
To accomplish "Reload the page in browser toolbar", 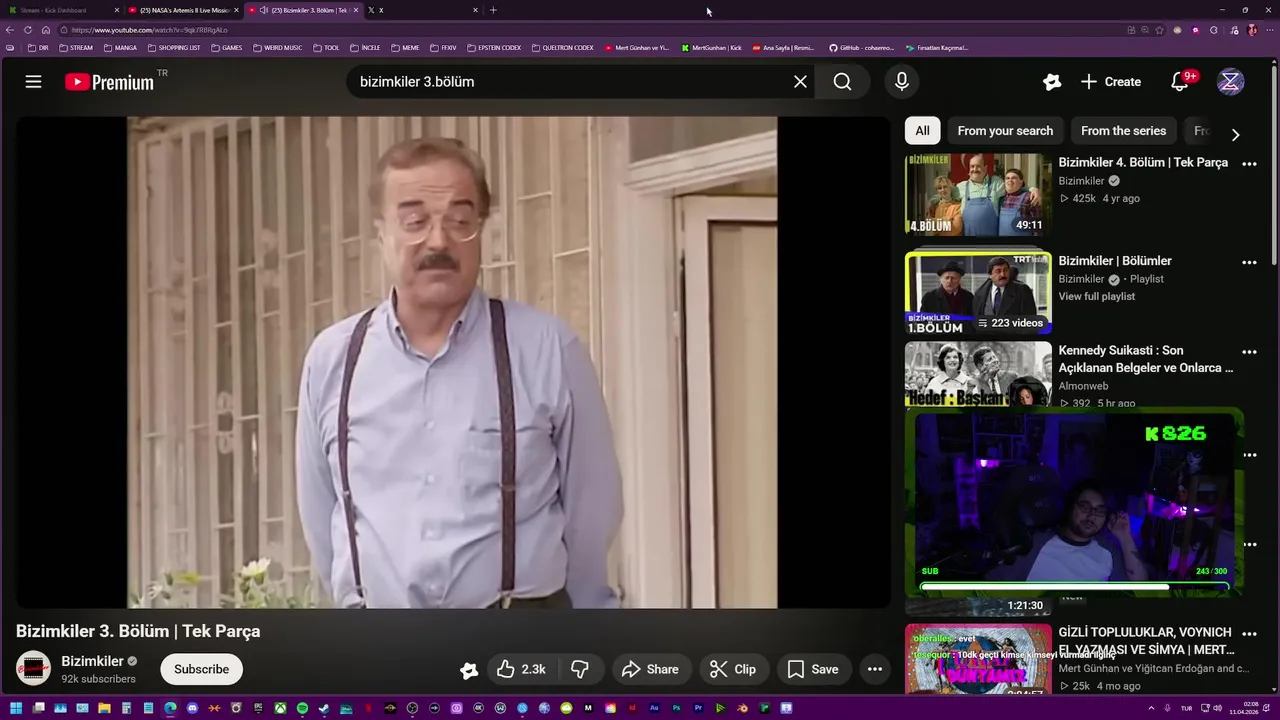I will [28, 30].
